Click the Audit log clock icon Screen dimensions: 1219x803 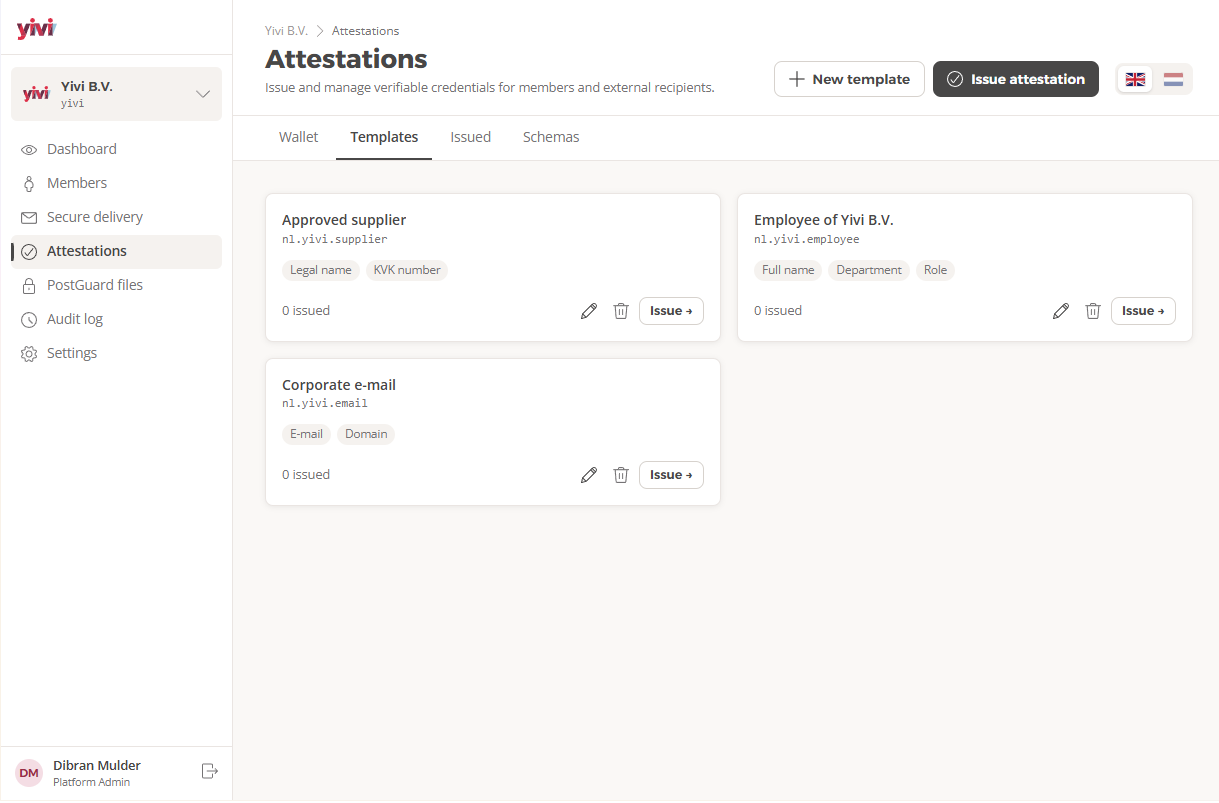[29, 319]
